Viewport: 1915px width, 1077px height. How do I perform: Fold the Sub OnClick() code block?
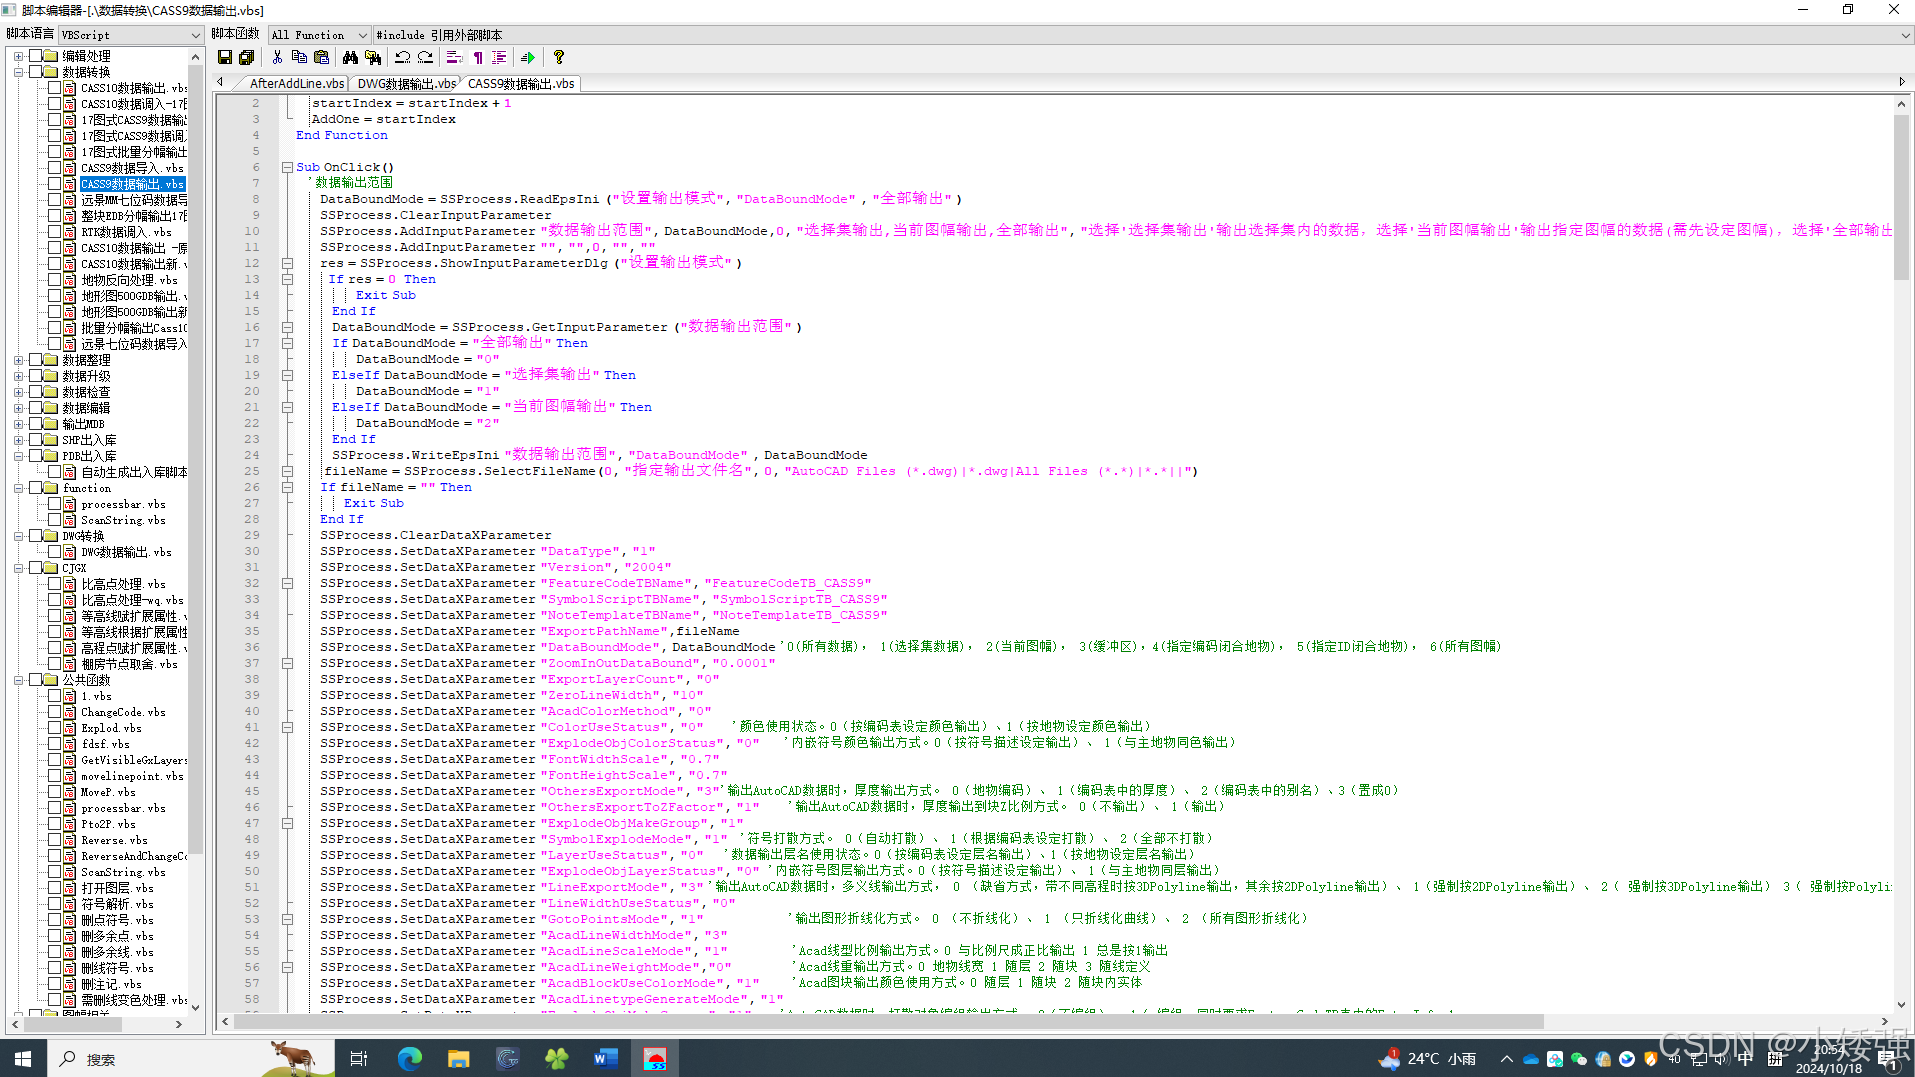287,167
